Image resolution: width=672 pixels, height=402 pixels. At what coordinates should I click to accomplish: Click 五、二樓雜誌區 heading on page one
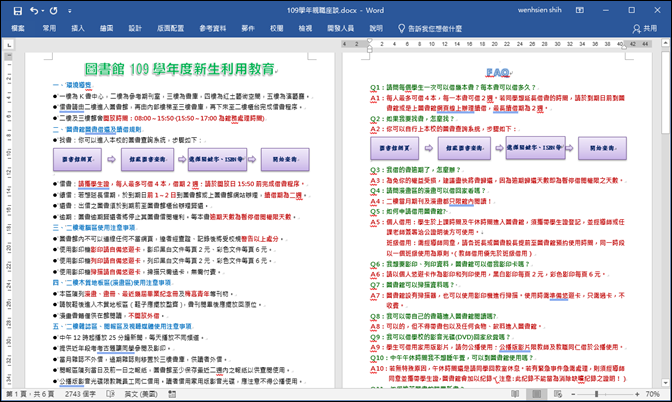pyautogui.click(x=122, y=326)
